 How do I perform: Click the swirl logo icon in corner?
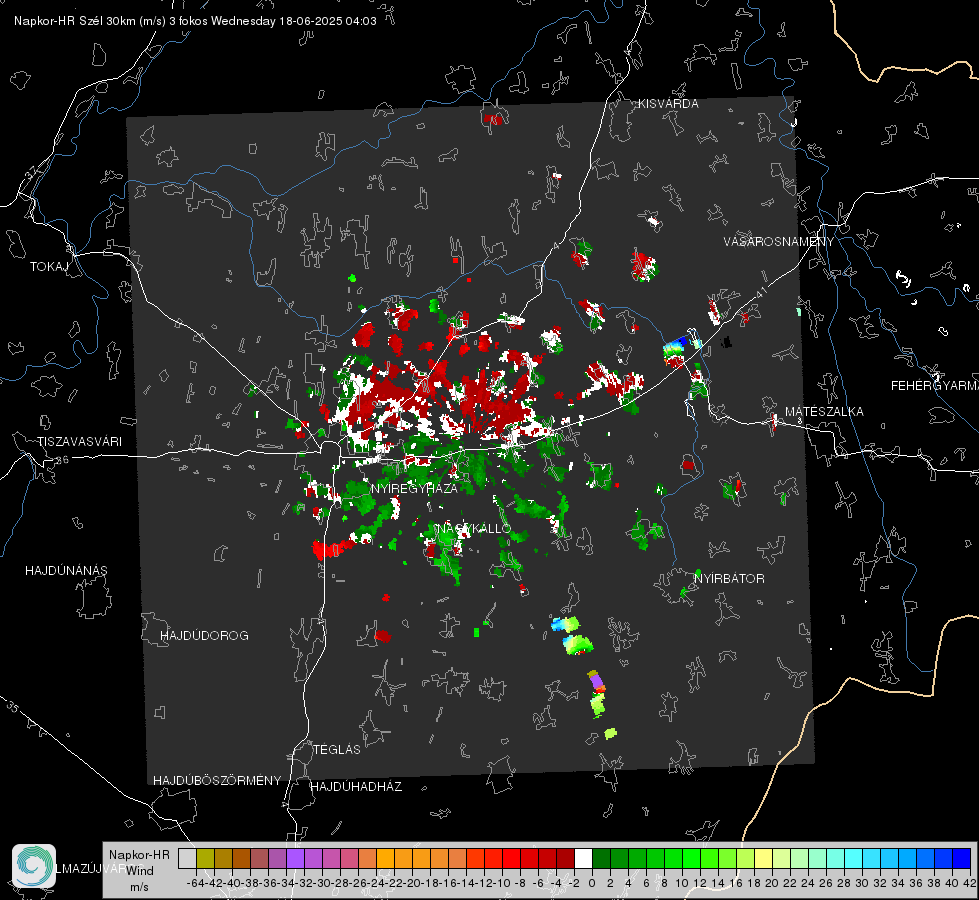point(34,866)
